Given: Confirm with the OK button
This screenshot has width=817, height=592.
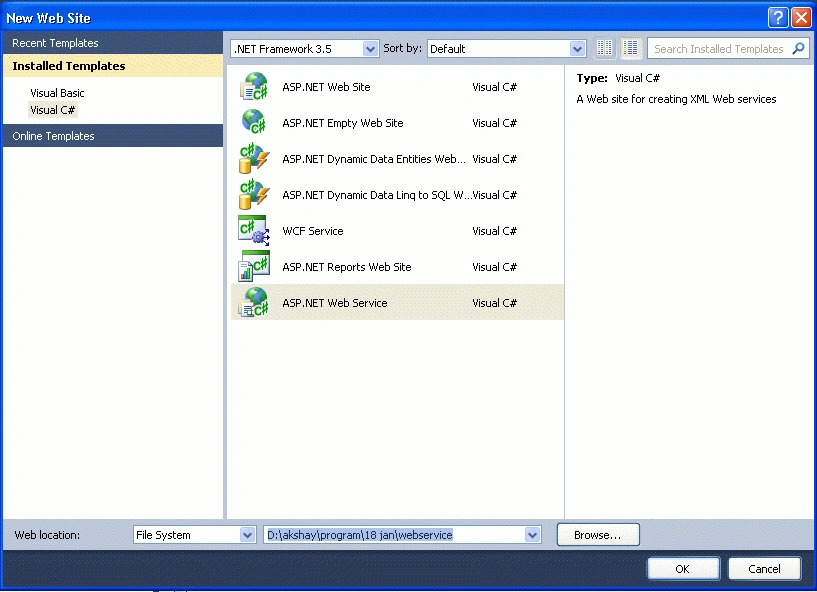Looking at the screenshot, I should coord(683,569).
